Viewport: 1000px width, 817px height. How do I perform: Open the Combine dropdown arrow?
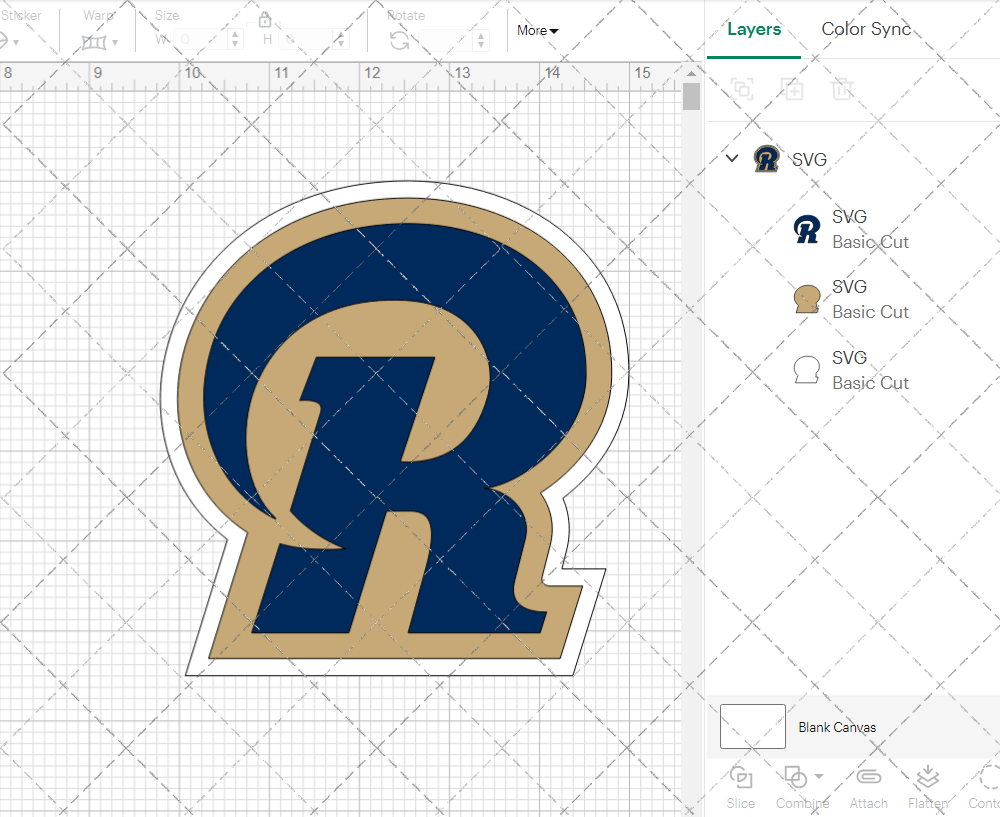(x=819, y=776)
